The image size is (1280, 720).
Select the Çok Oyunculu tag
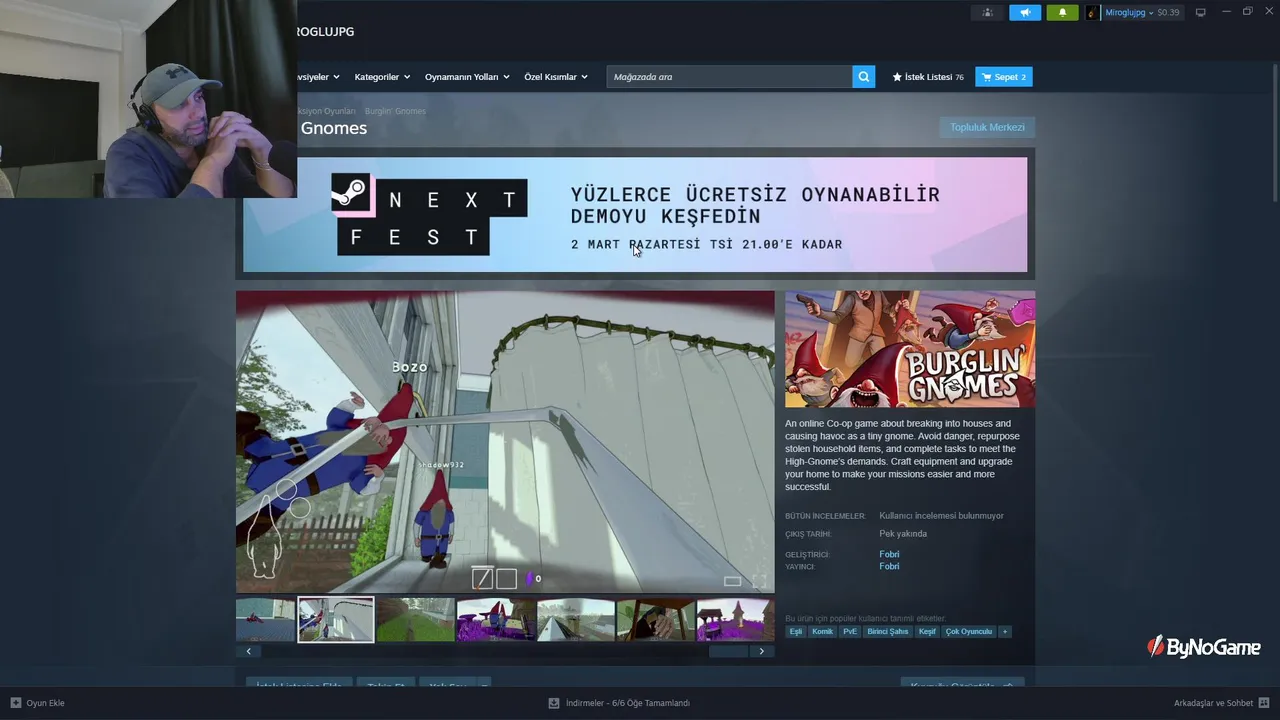(969, 631)
